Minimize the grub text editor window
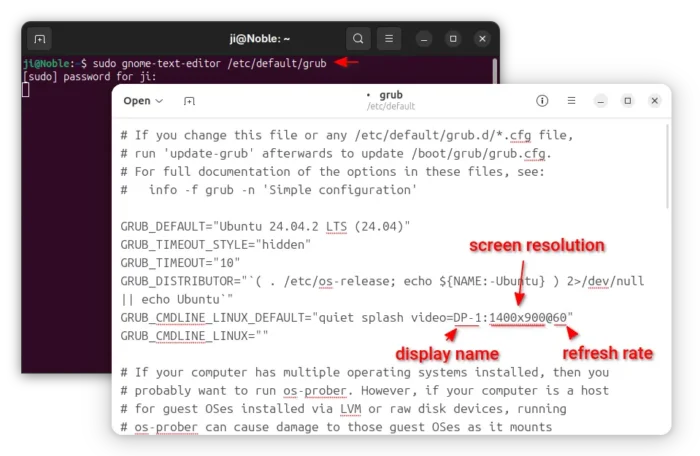The height and width of the screenshot is (456, 700). click(x=600, y=101)
